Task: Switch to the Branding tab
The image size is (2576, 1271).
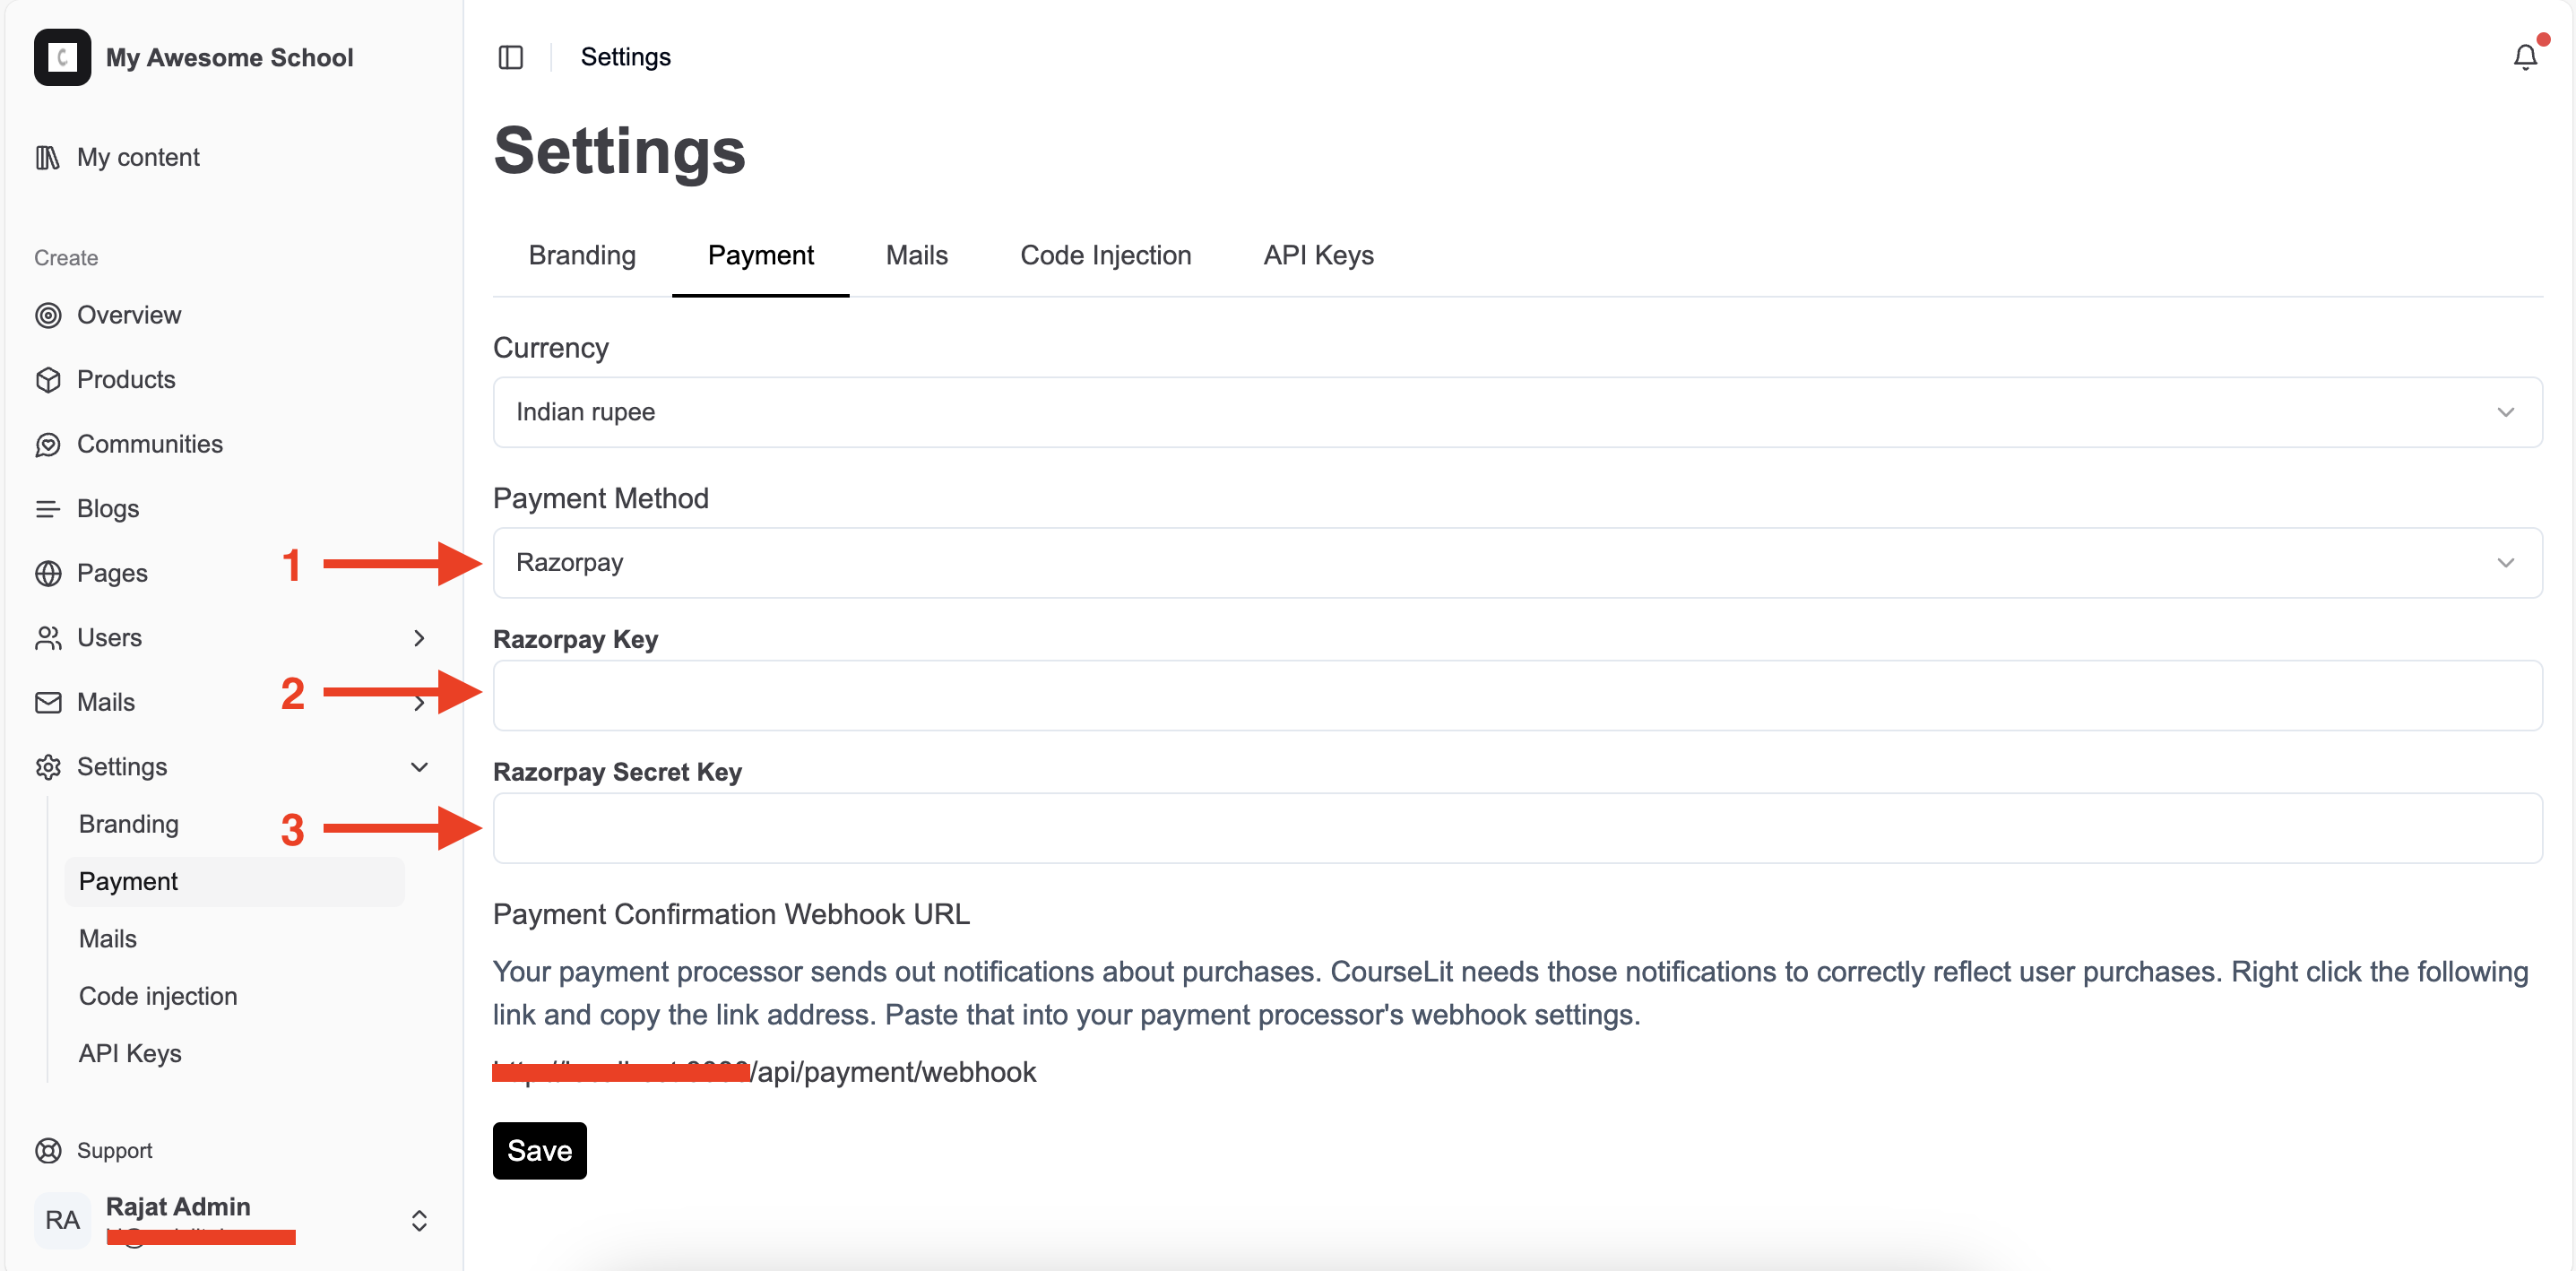Action: (x=582, y=255)
